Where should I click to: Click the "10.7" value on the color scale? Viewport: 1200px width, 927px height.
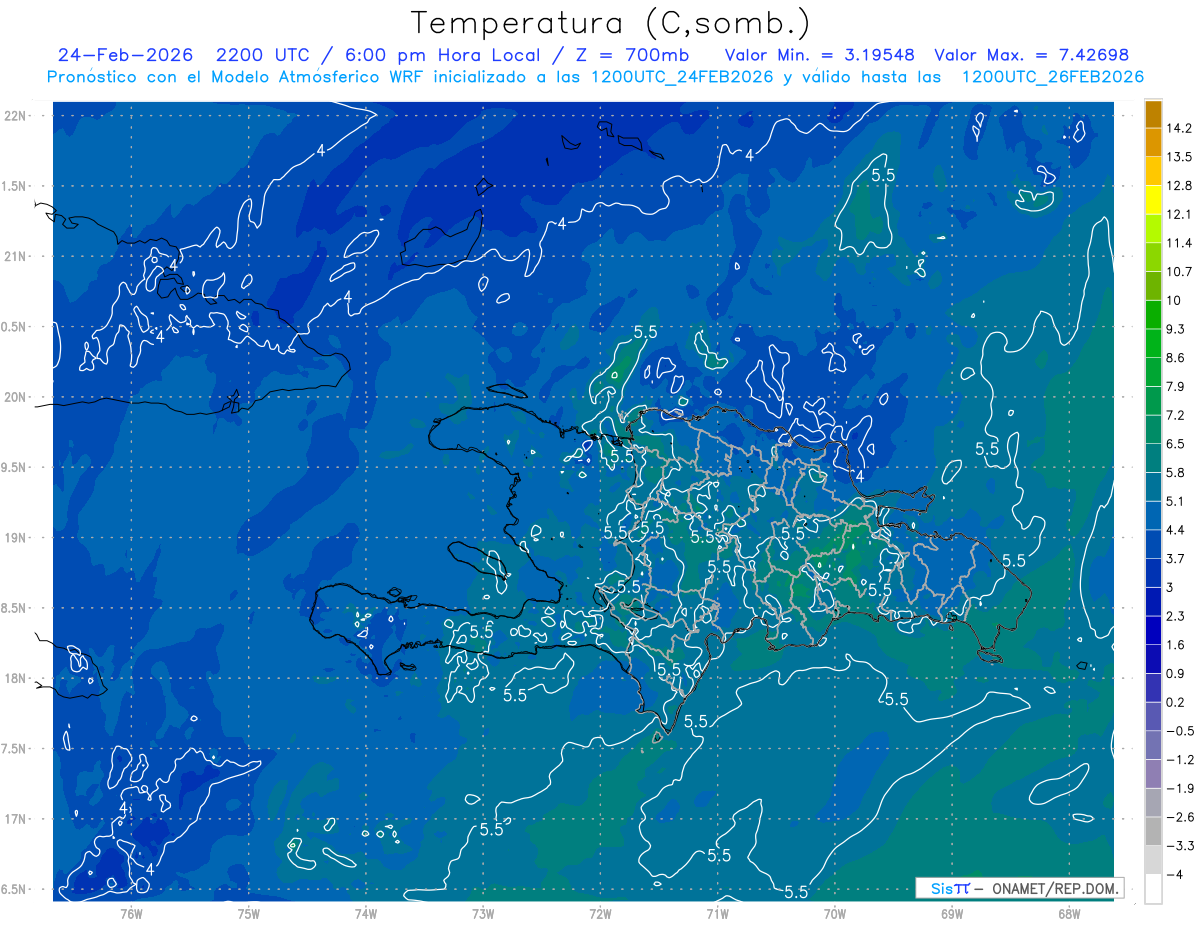1180,272
